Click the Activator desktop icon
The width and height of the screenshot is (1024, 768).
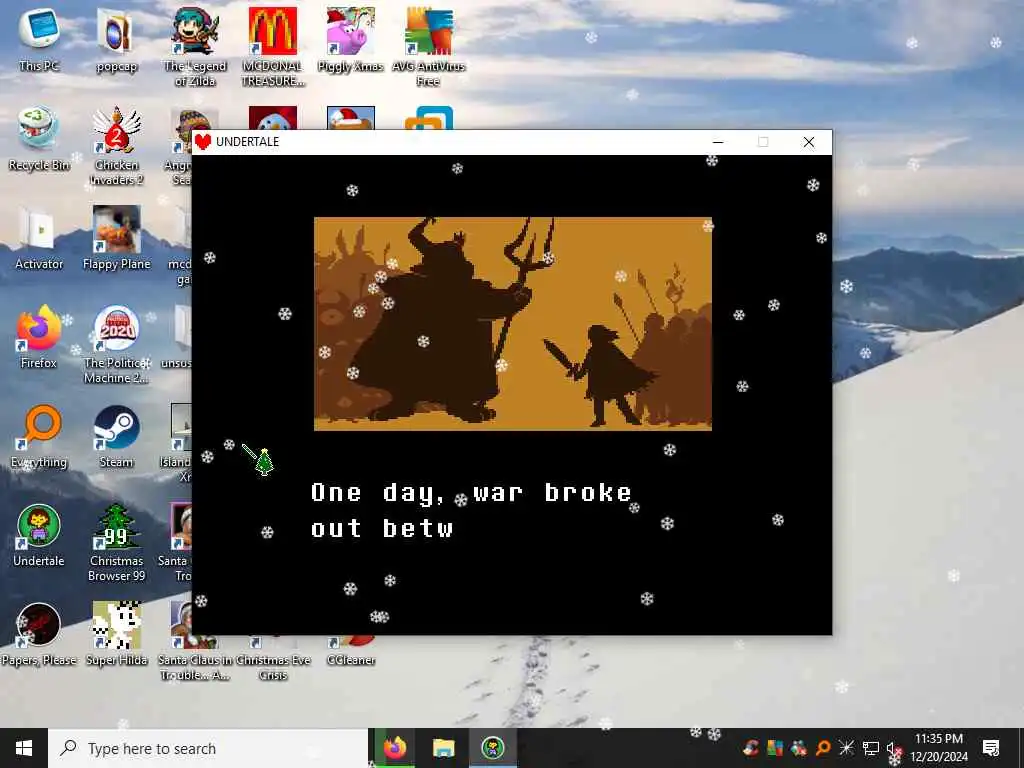[x=39, y=238]
